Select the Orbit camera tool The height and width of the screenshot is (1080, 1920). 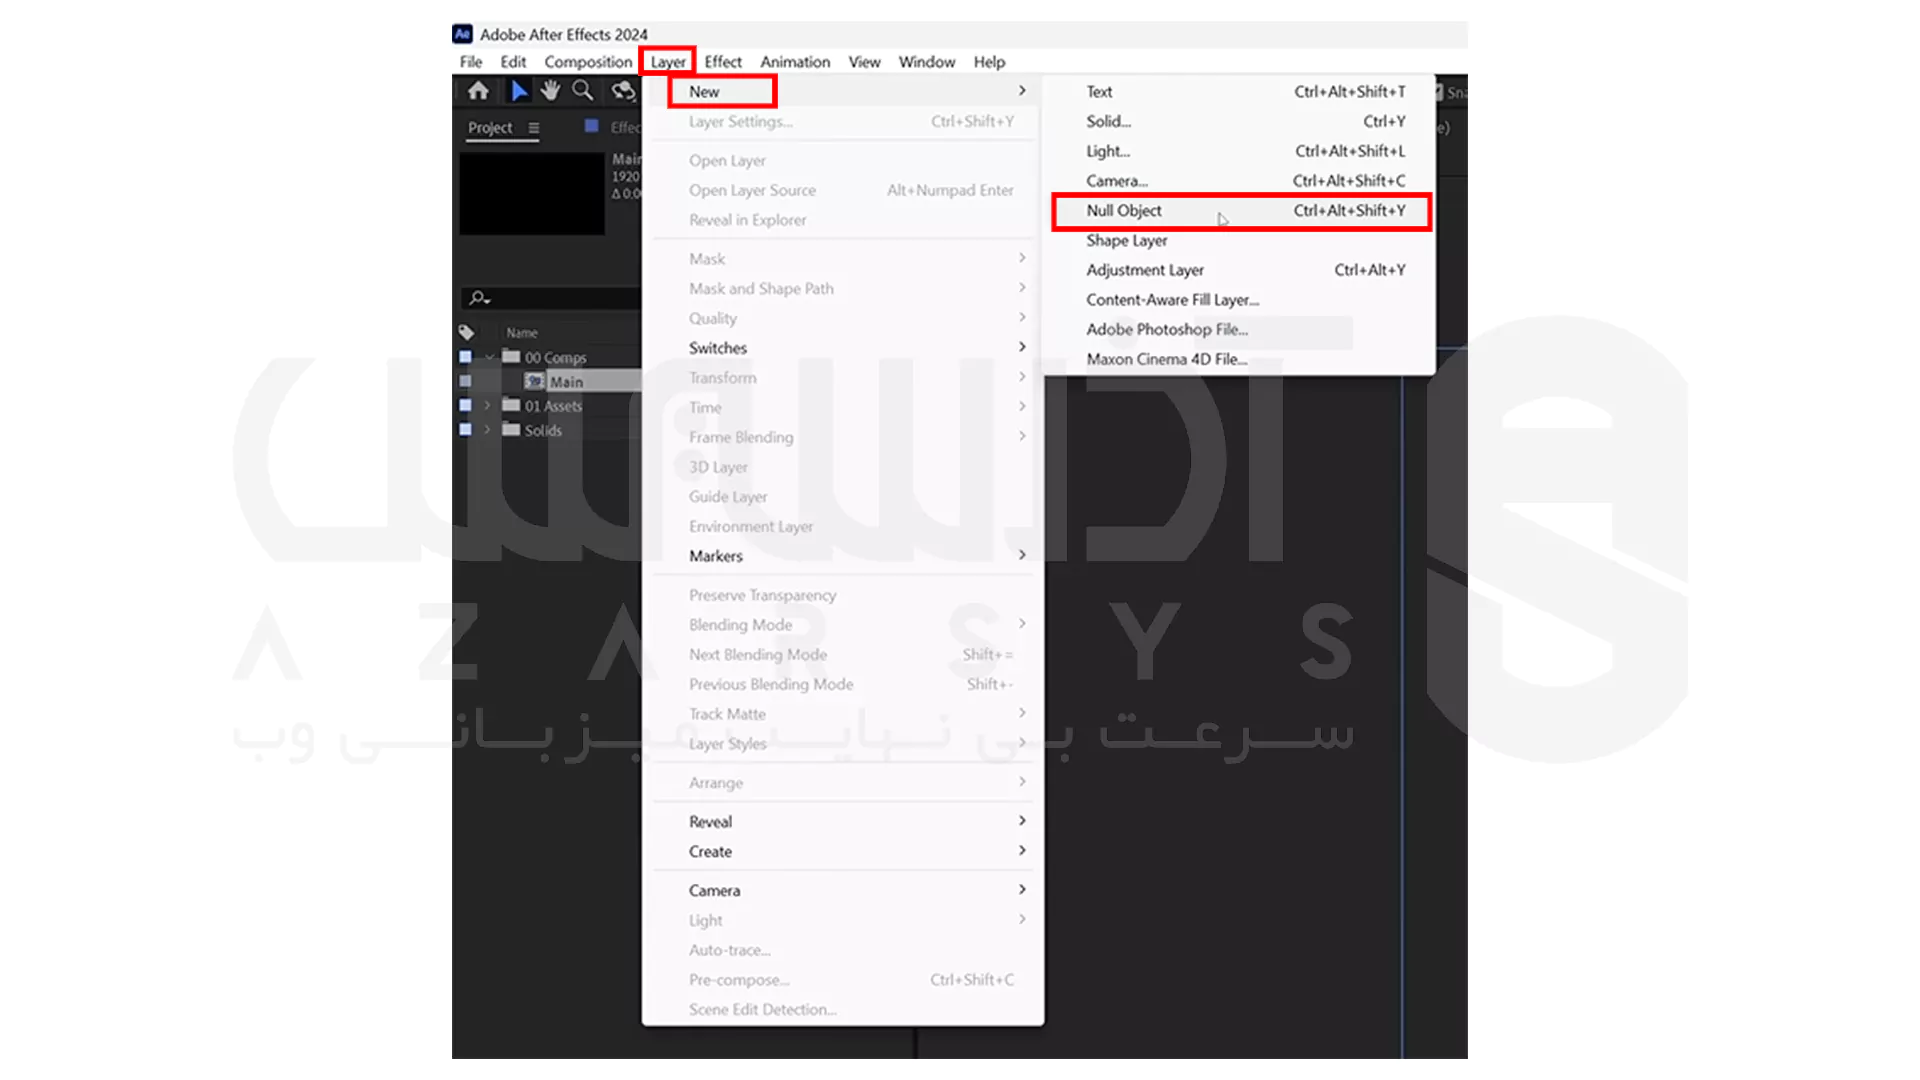[623, 91]
